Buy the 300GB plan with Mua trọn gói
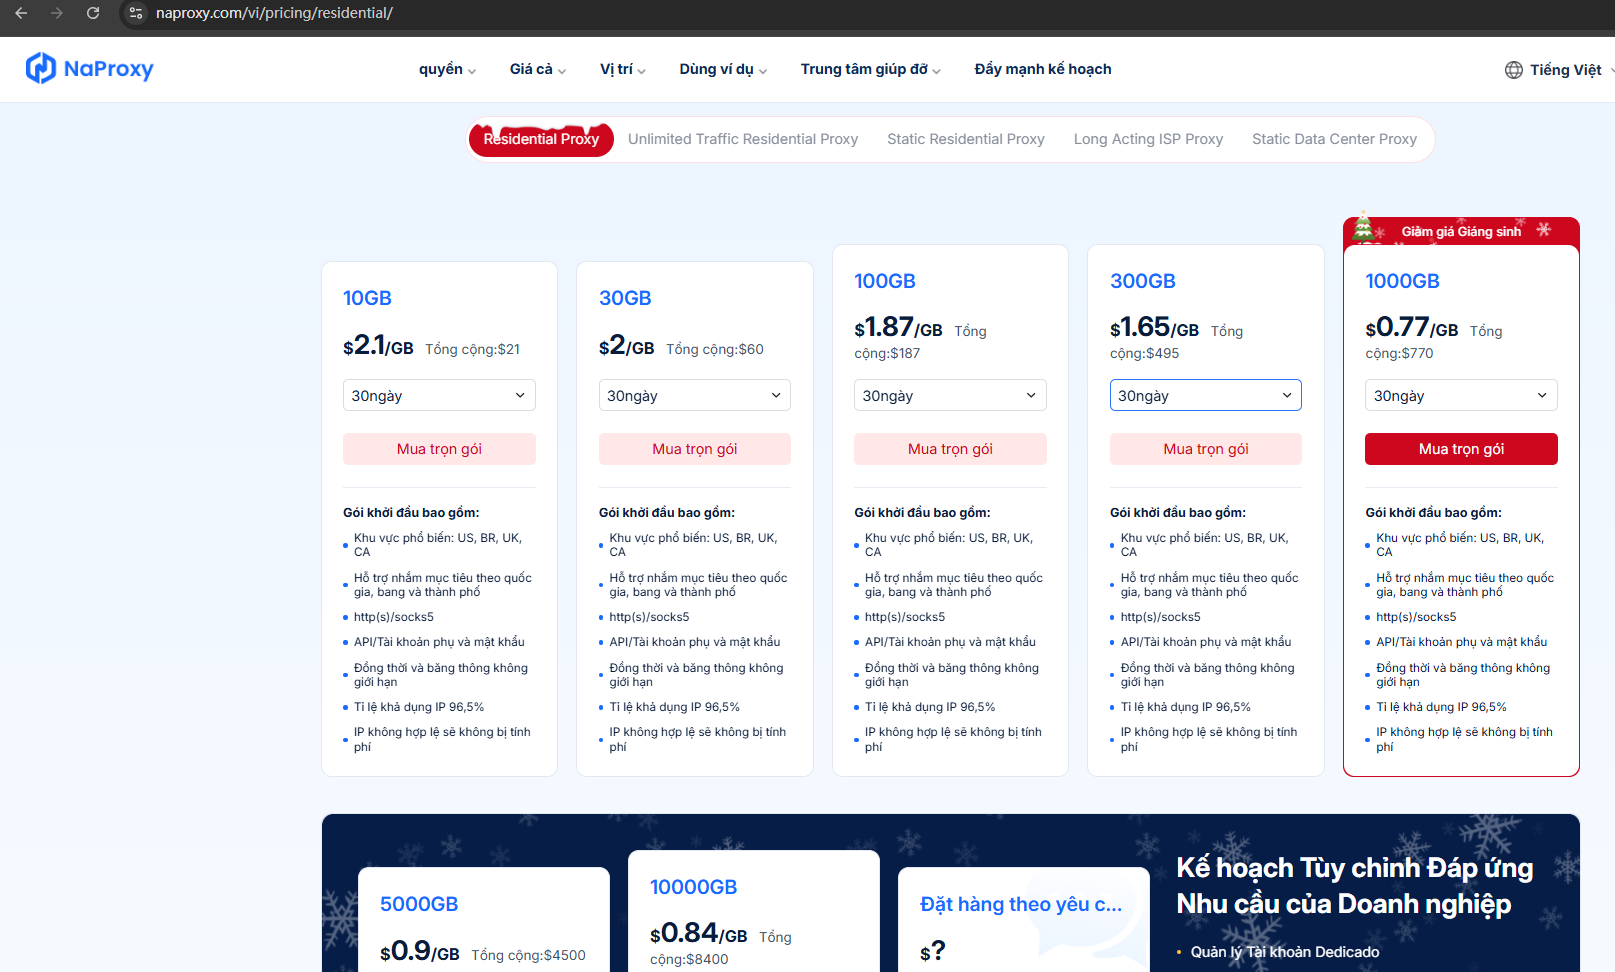 [1206, 449]
